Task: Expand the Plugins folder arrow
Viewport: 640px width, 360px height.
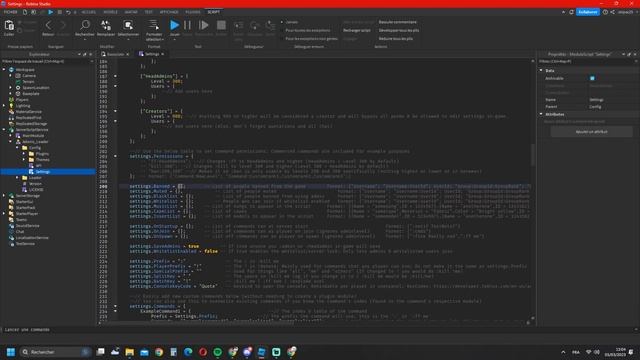Action: 24,153
